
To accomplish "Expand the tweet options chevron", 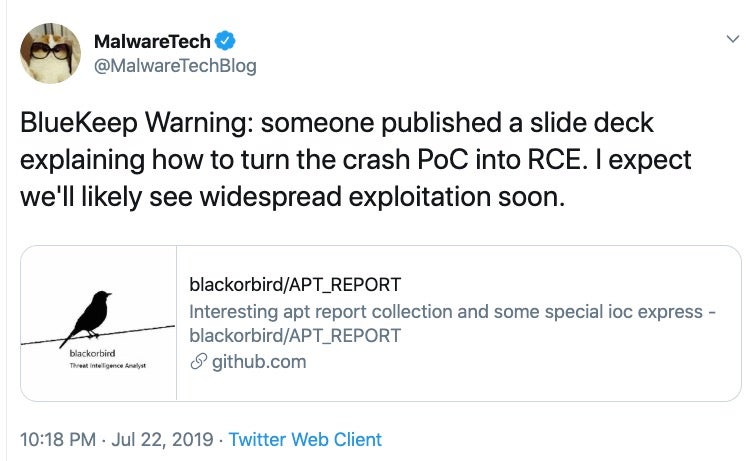I will (731, 38).
